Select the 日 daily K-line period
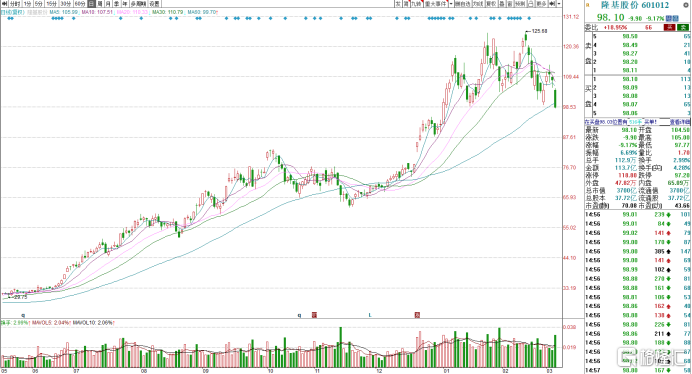 coord(91,4)
